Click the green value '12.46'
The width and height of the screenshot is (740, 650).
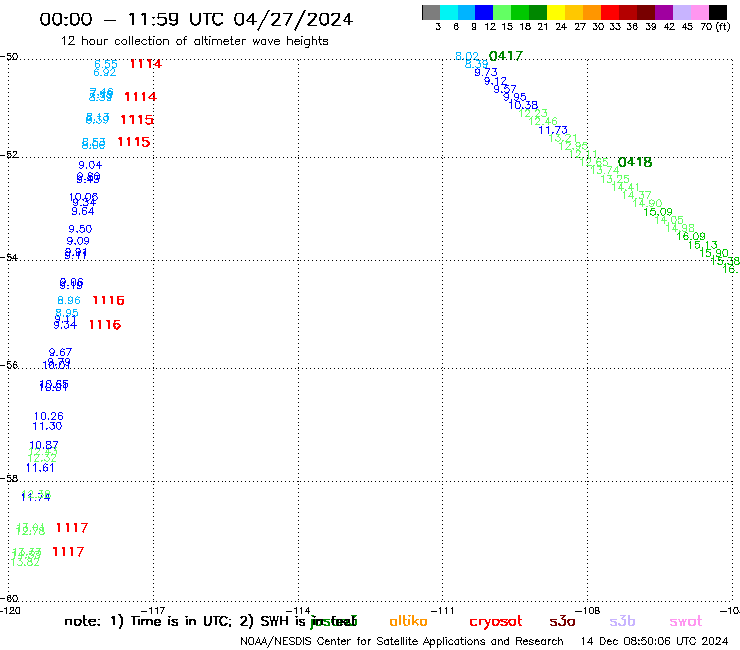[x=543, y=121]
